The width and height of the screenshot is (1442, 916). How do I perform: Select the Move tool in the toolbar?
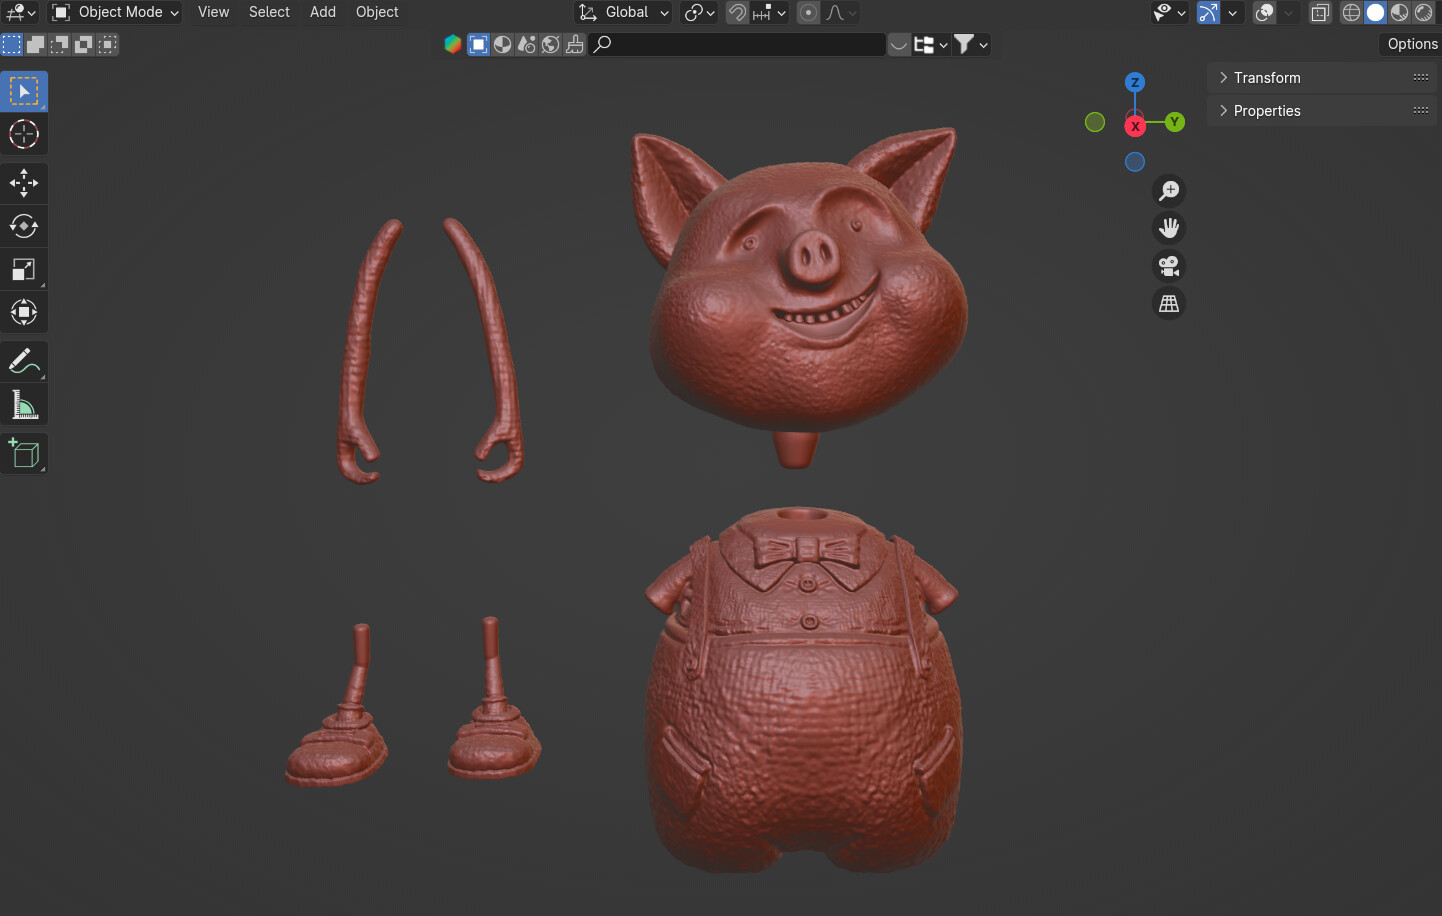point(23,183)
